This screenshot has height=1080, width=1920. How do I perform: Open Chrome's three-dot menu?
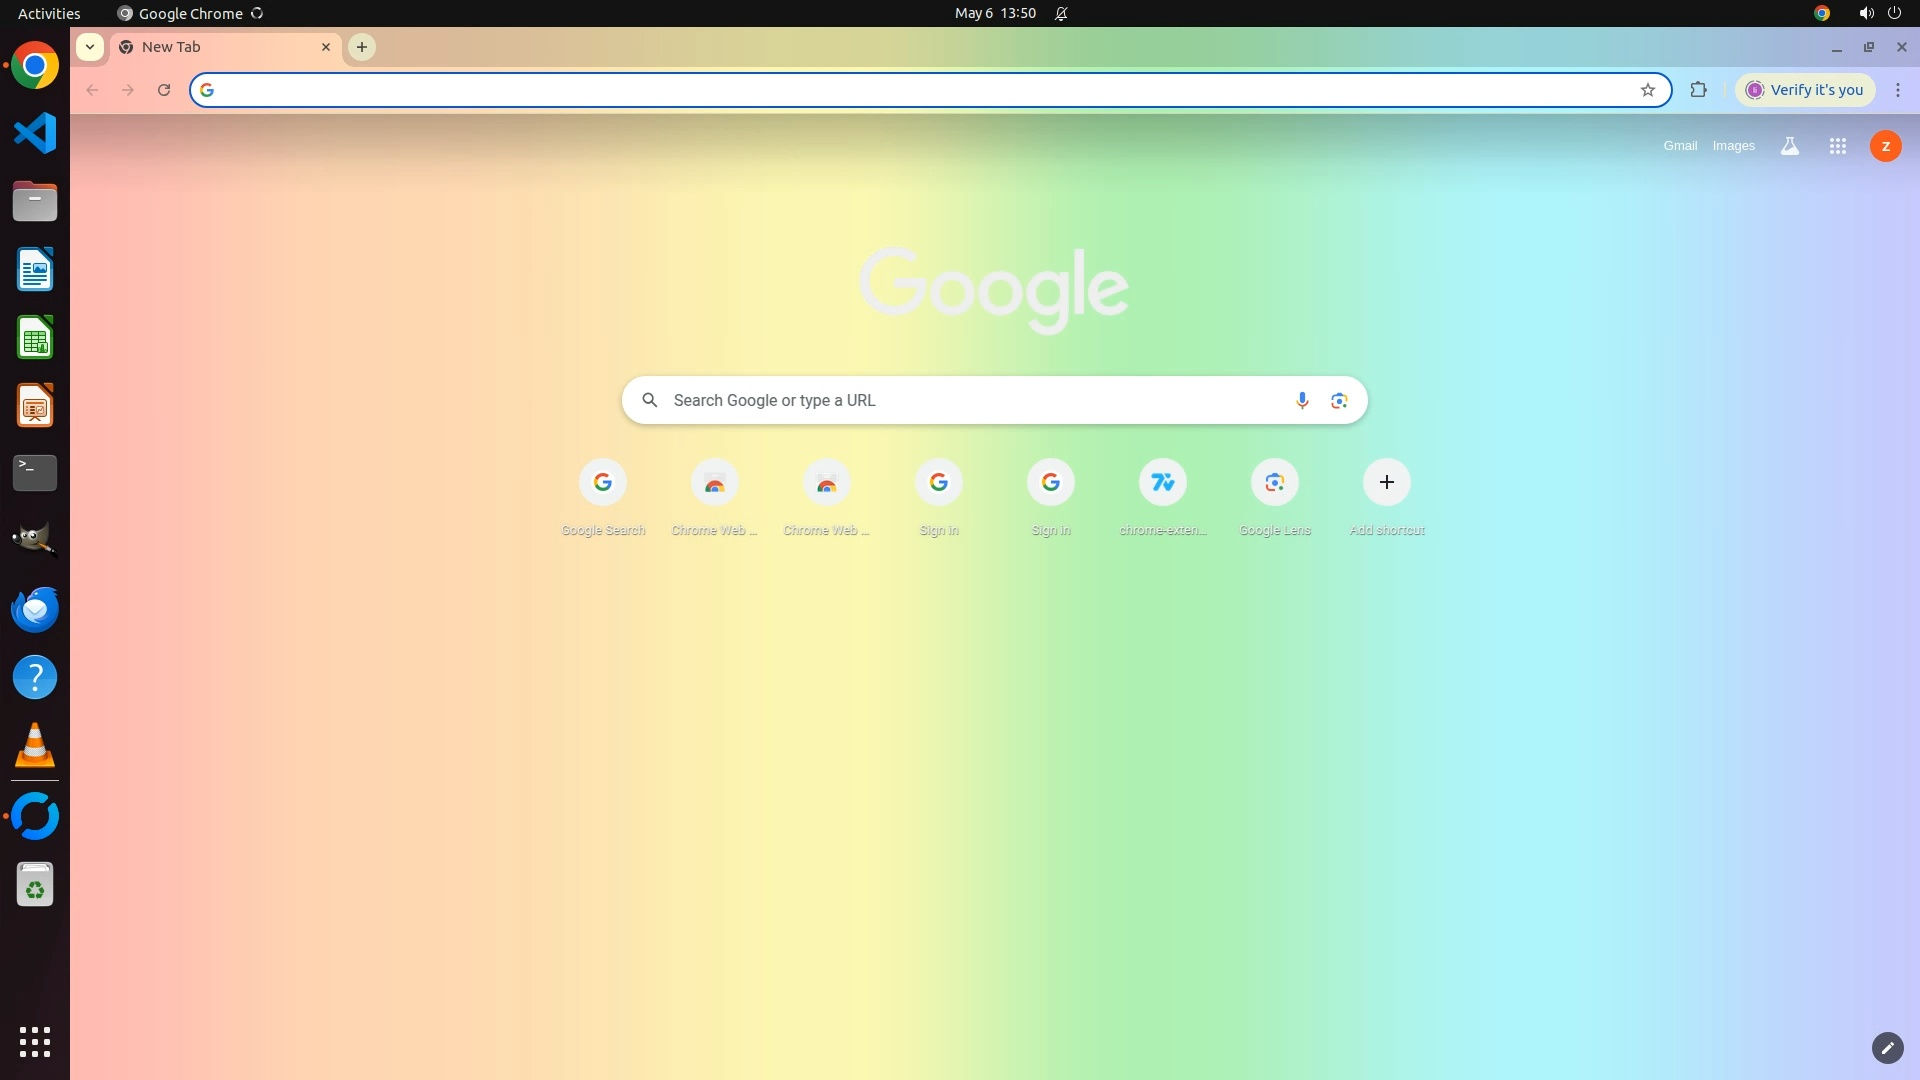(x=1898, y=90)
